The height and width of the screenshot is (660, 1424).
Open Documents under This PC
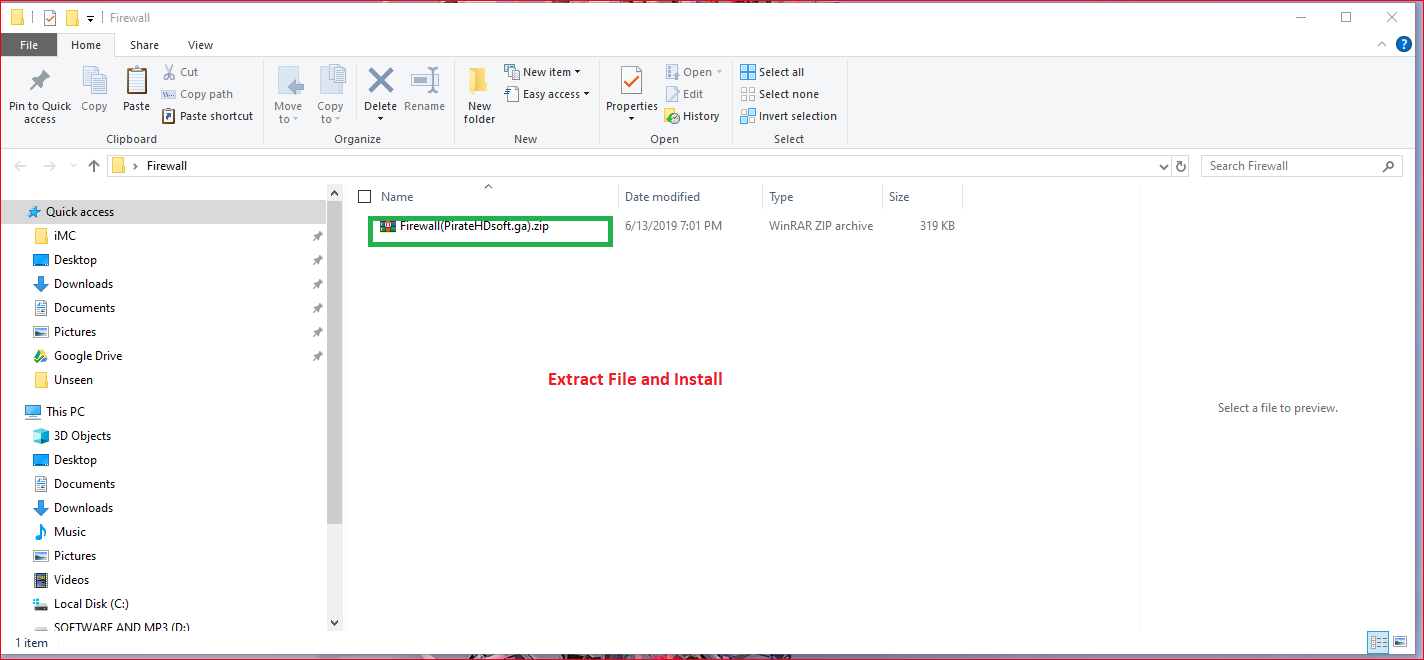[84, 484]
